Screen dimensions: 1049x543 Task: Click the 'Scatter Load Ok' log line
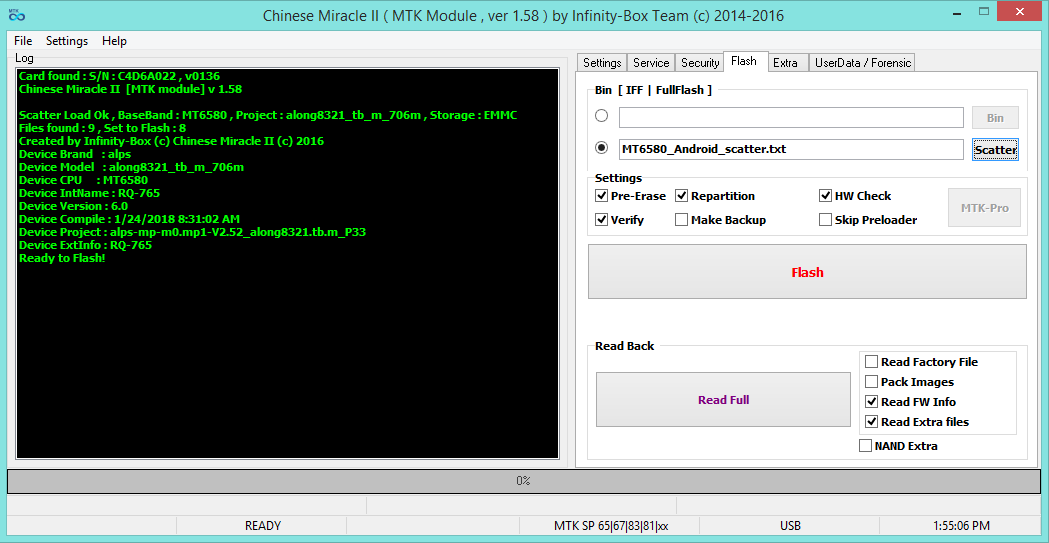click(268, 115)
